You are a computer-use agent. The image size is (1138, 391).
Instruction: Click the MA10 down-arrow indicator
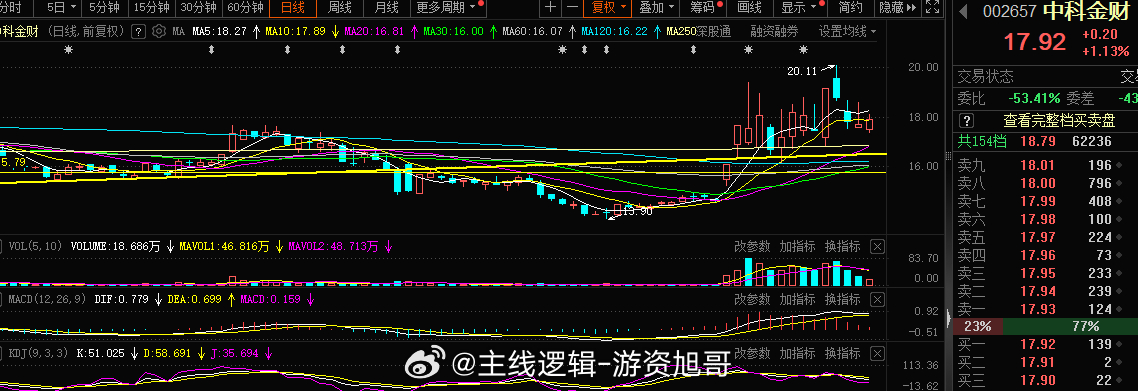335,32
